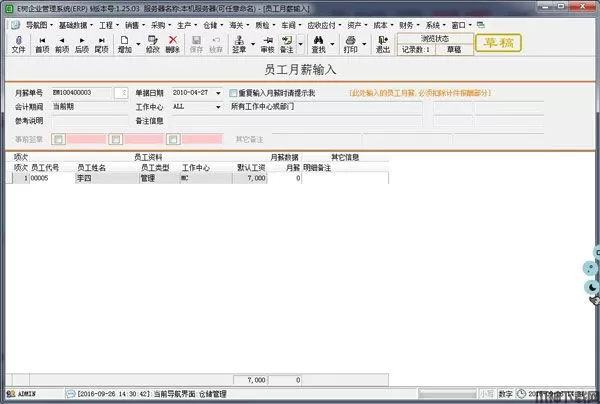Click the 打印 (Print) toolbar icon
This screenshot has width=600, height=404.
(349, 43)
